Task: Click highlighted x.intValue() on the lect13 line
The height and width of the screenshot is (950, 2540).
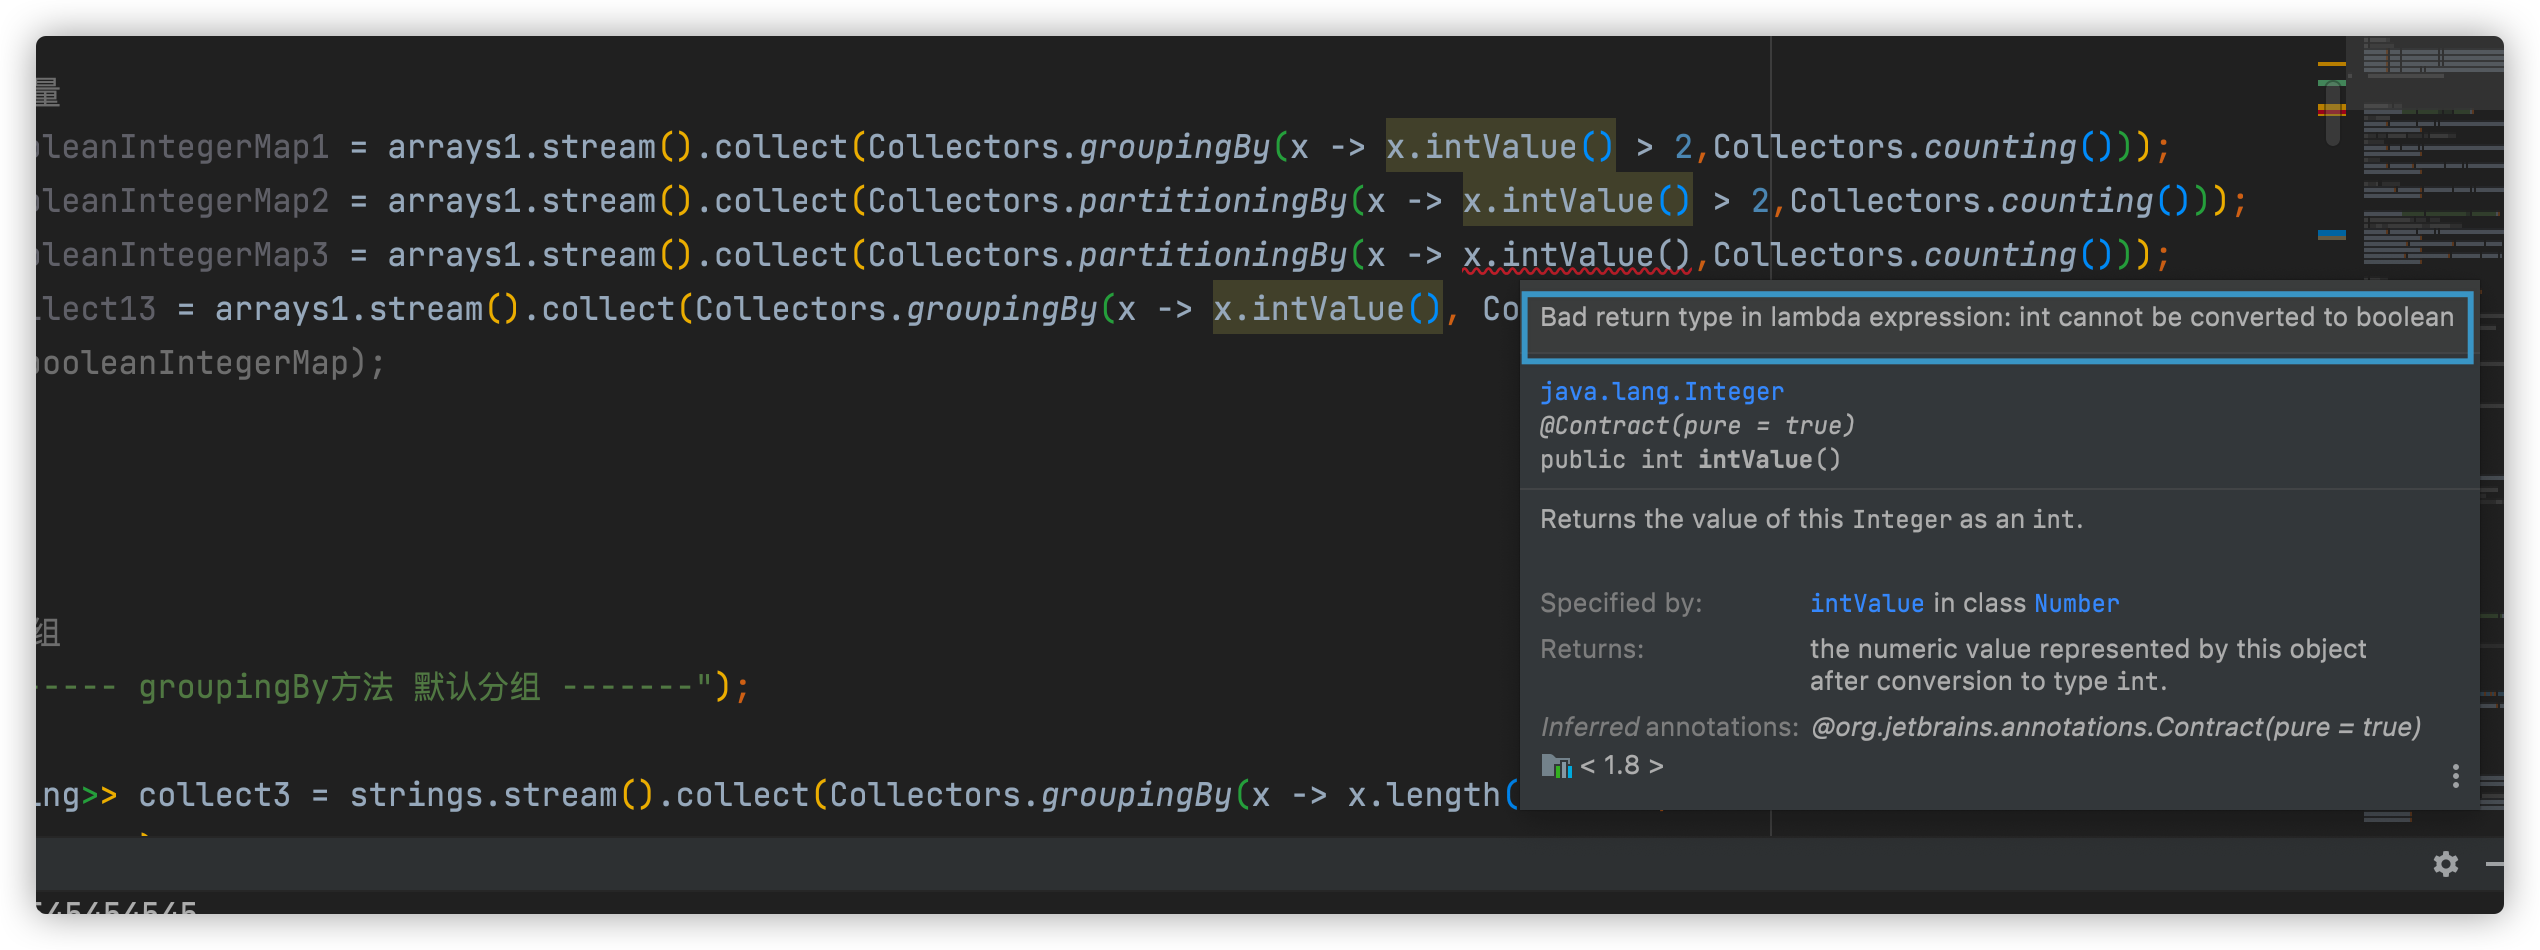Action: [1327, 309]
